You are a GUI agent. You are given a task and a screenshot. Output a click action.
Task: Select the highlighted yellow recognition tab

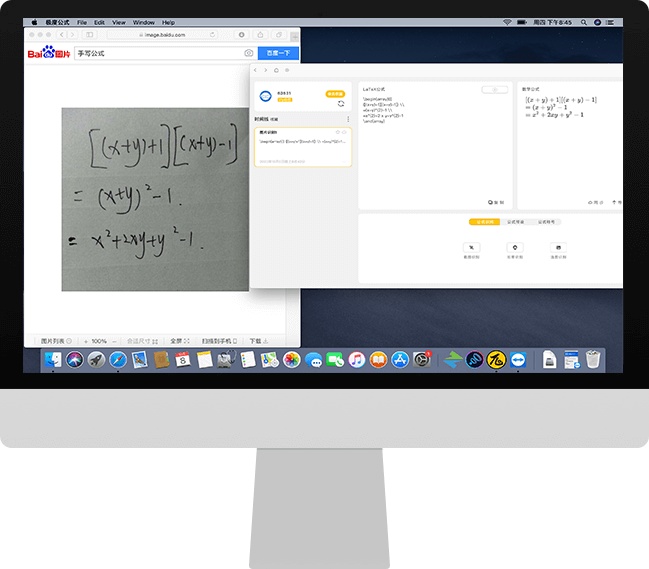(x=485, y=222)
